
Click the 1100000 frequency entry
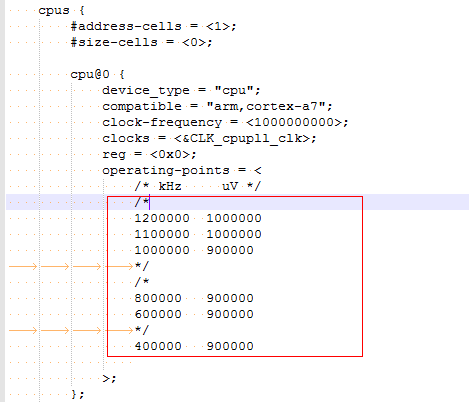(x=162, y=234)
